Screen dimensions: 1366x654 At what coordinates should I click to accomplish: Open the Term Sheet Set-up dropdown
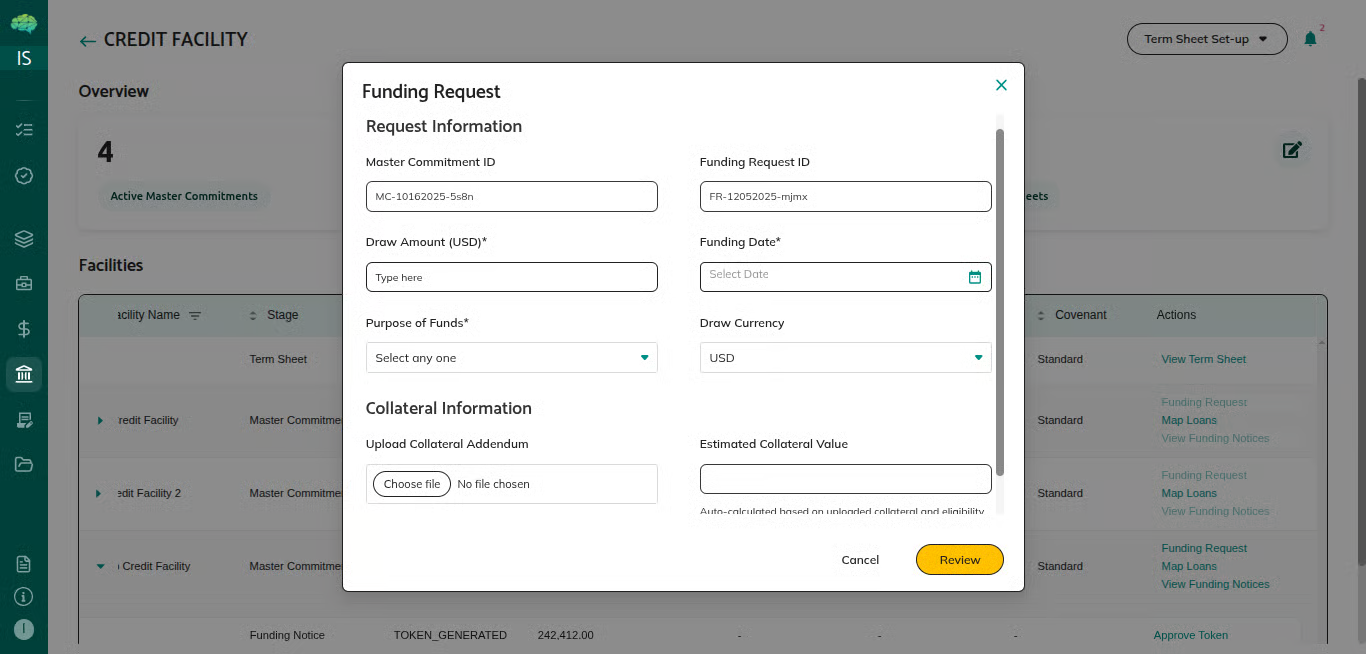click(1206, 39)
